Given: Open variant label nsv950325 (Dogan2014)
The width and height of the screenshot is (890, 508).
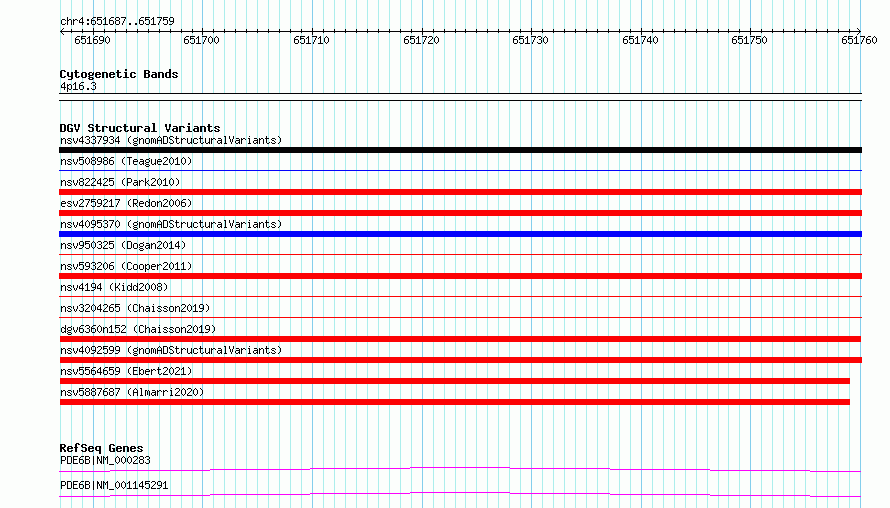Looking at the screenshot, I should 123,245.
